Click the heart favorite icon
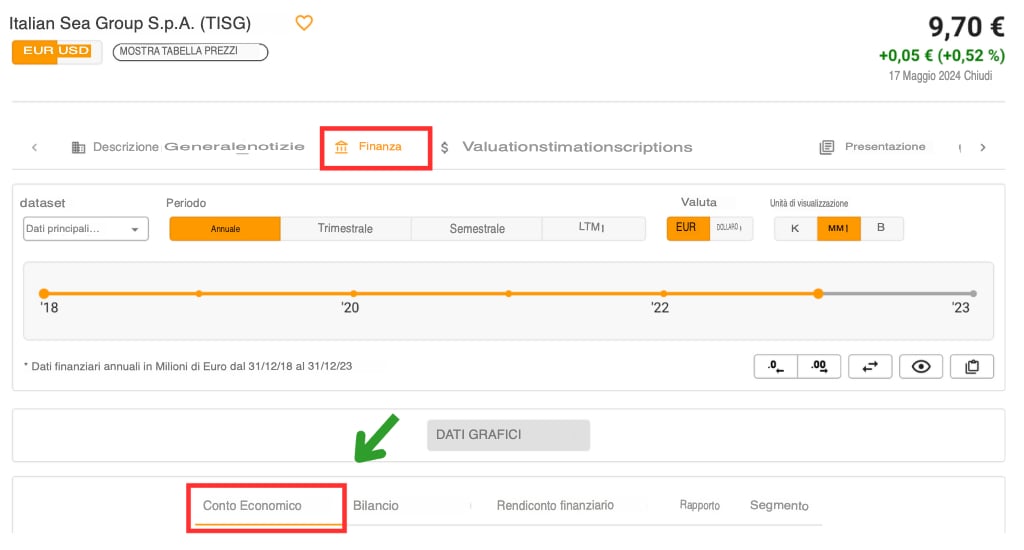Viewport: 1024px width, 550px height. 304,23
